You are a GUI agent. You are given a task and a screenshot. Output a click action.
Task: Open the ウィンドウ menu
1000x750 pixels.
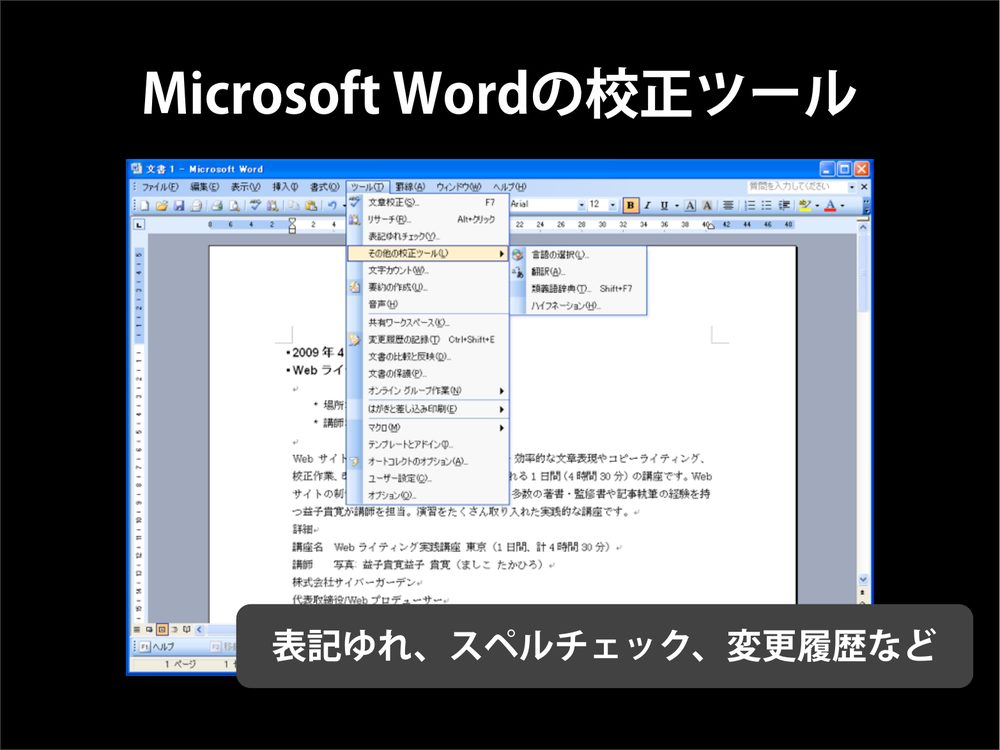pyautogui.click(x=458, y=187)
